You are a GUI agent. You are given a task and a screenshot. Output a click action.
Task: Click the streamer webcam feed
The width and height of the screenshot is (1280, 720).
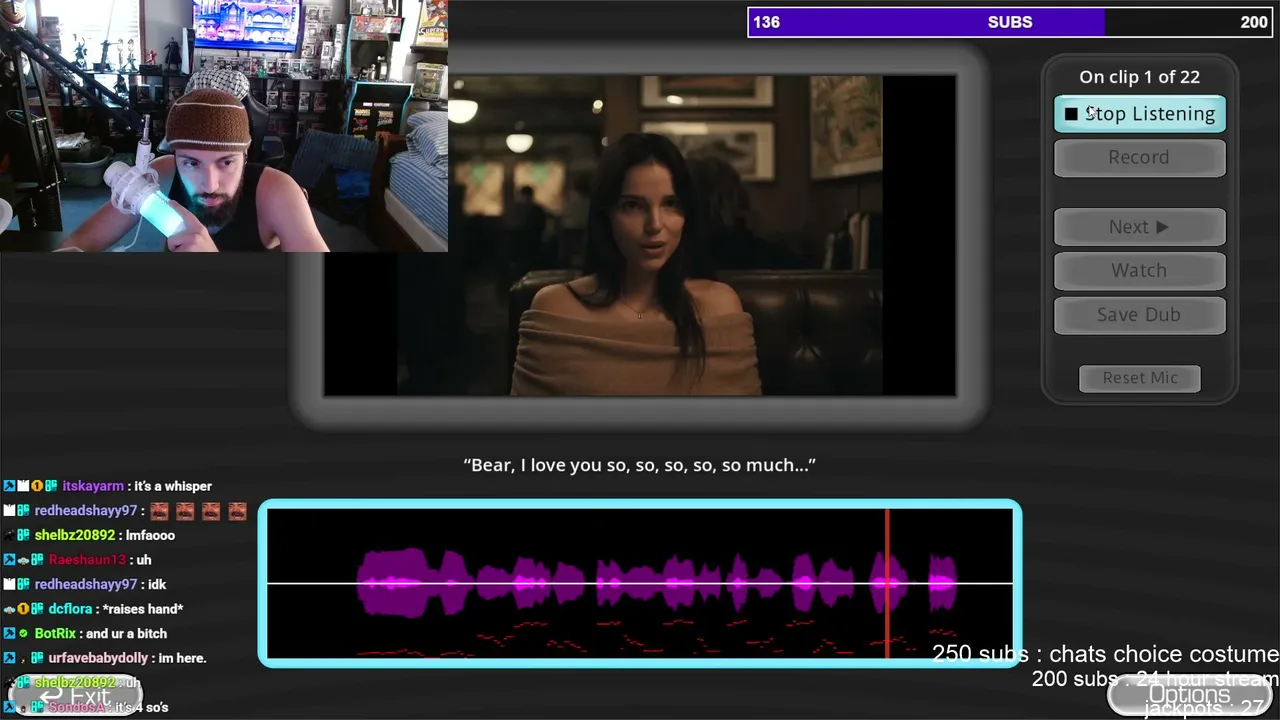(x=224, y=126)
